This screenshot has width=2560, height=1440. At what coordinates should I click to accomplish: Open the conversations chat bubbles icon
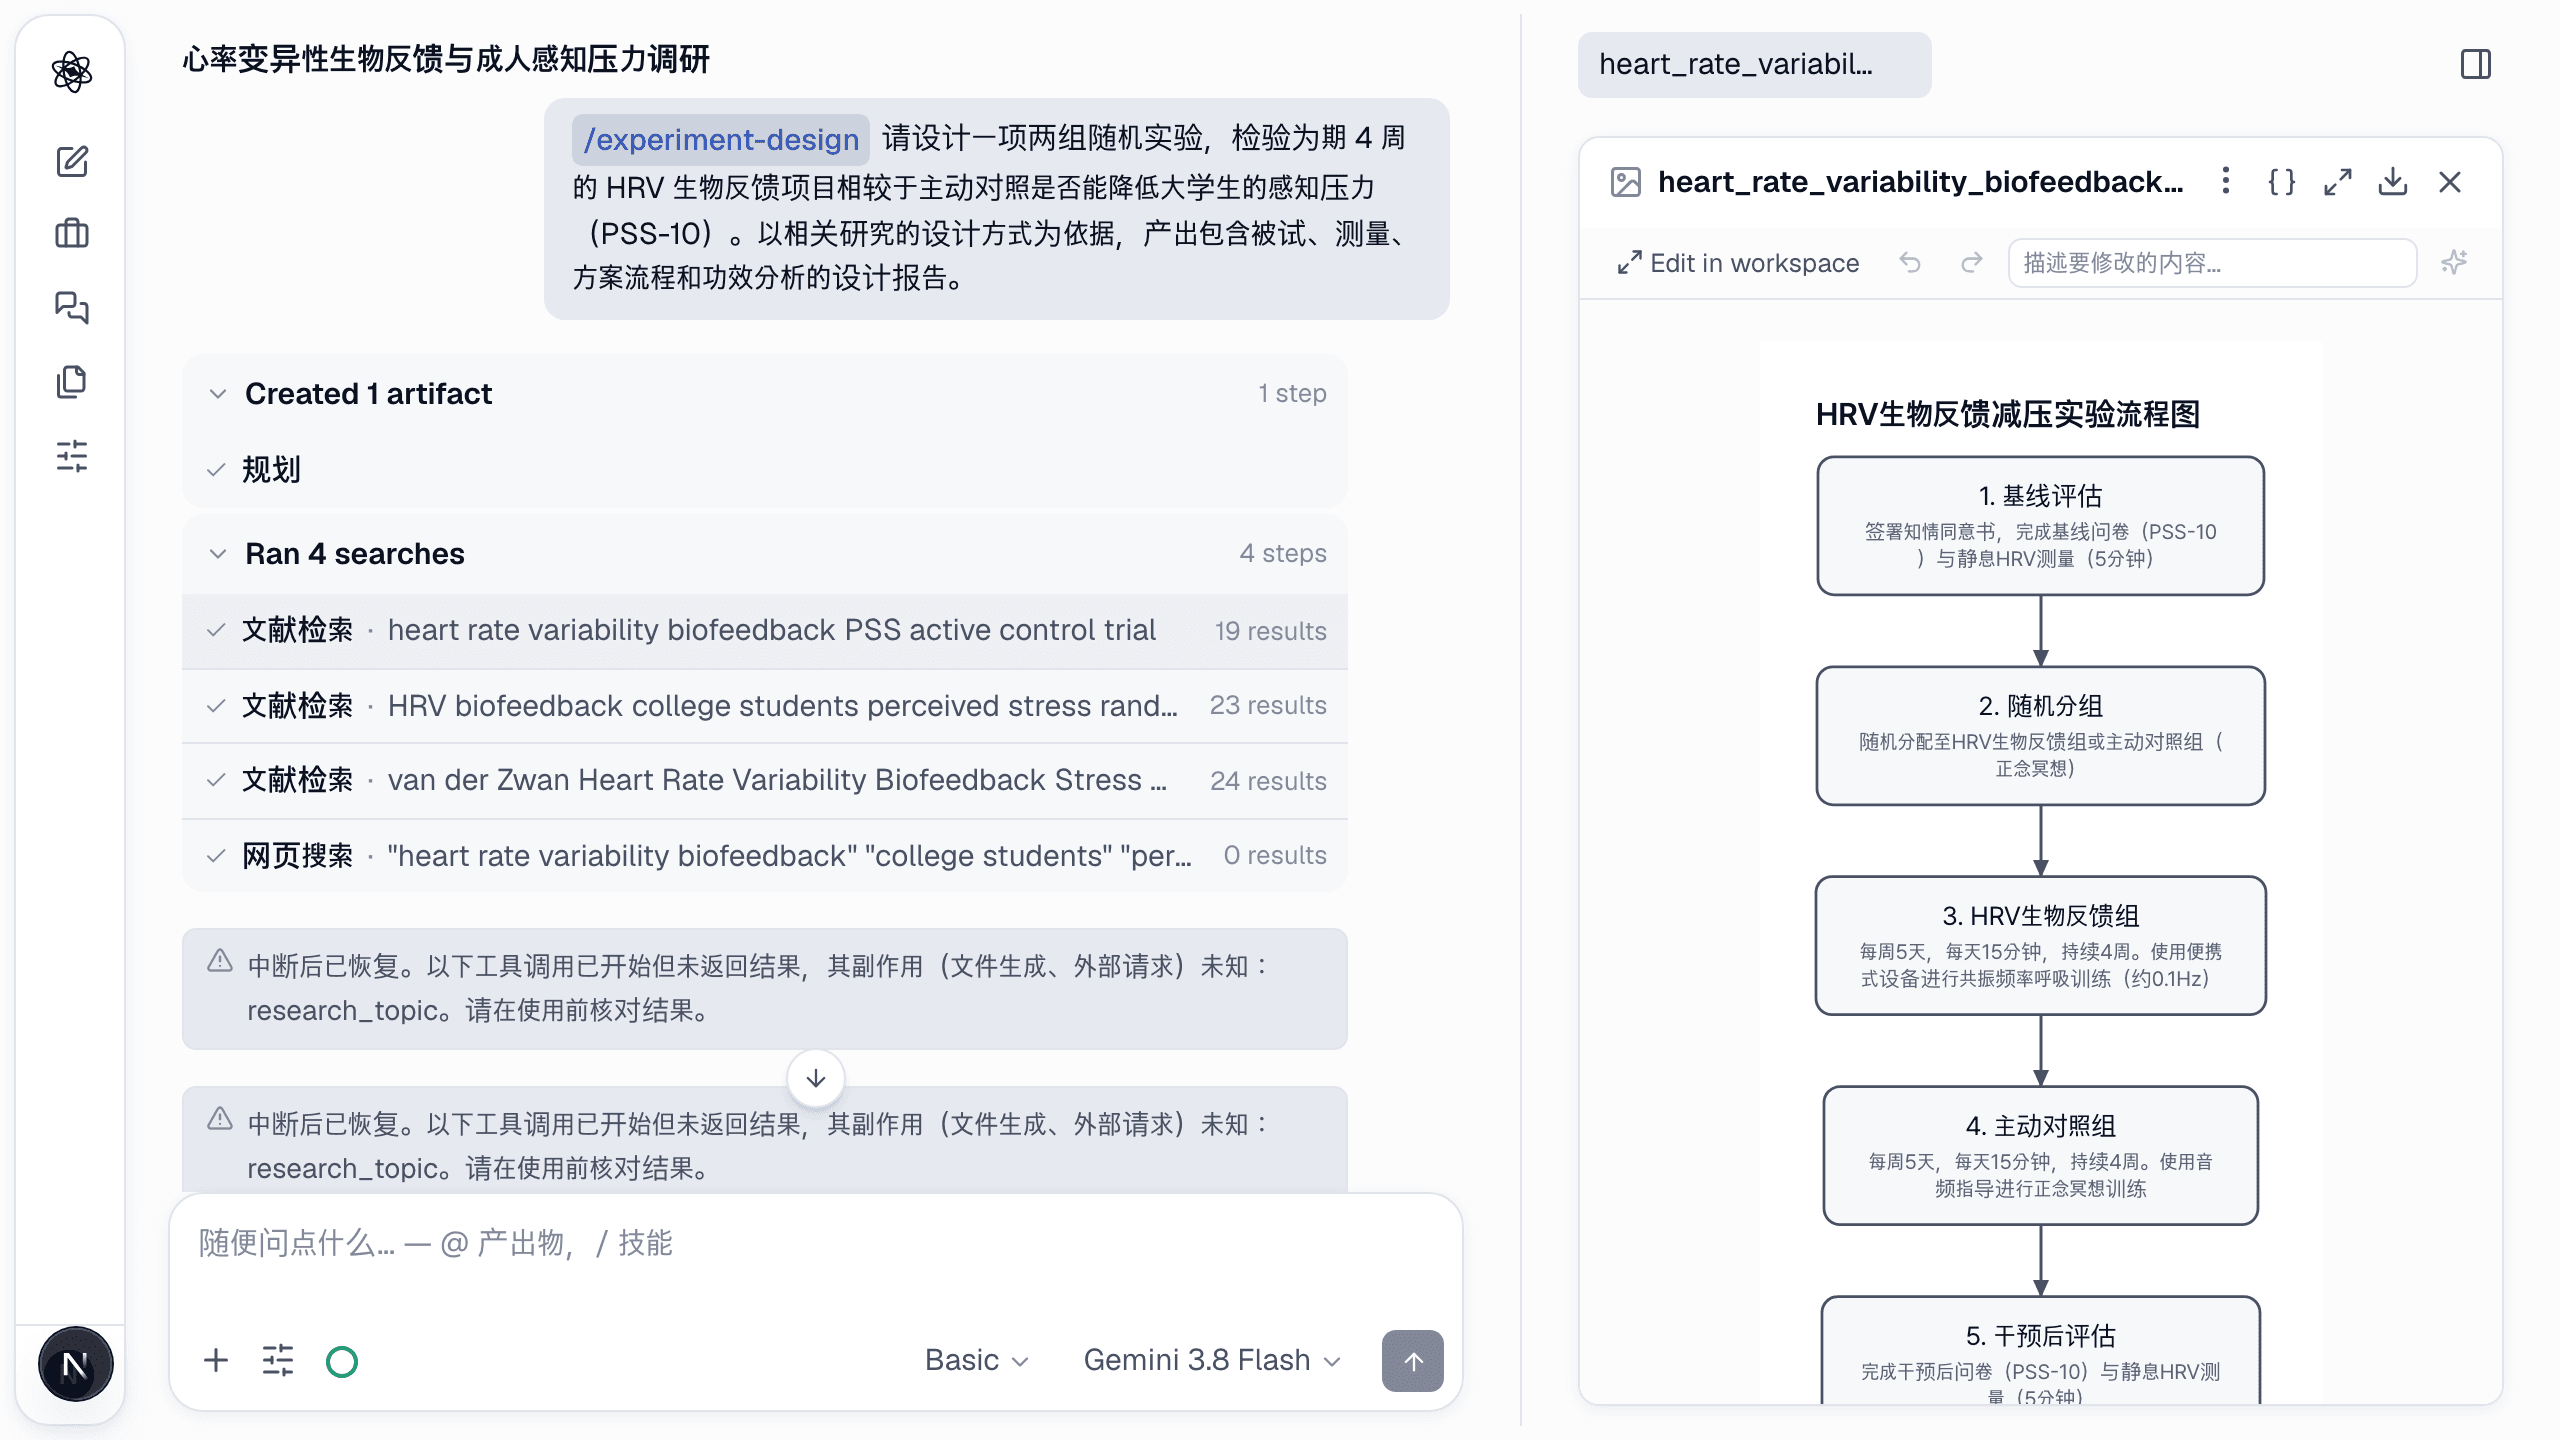point(72,307)
